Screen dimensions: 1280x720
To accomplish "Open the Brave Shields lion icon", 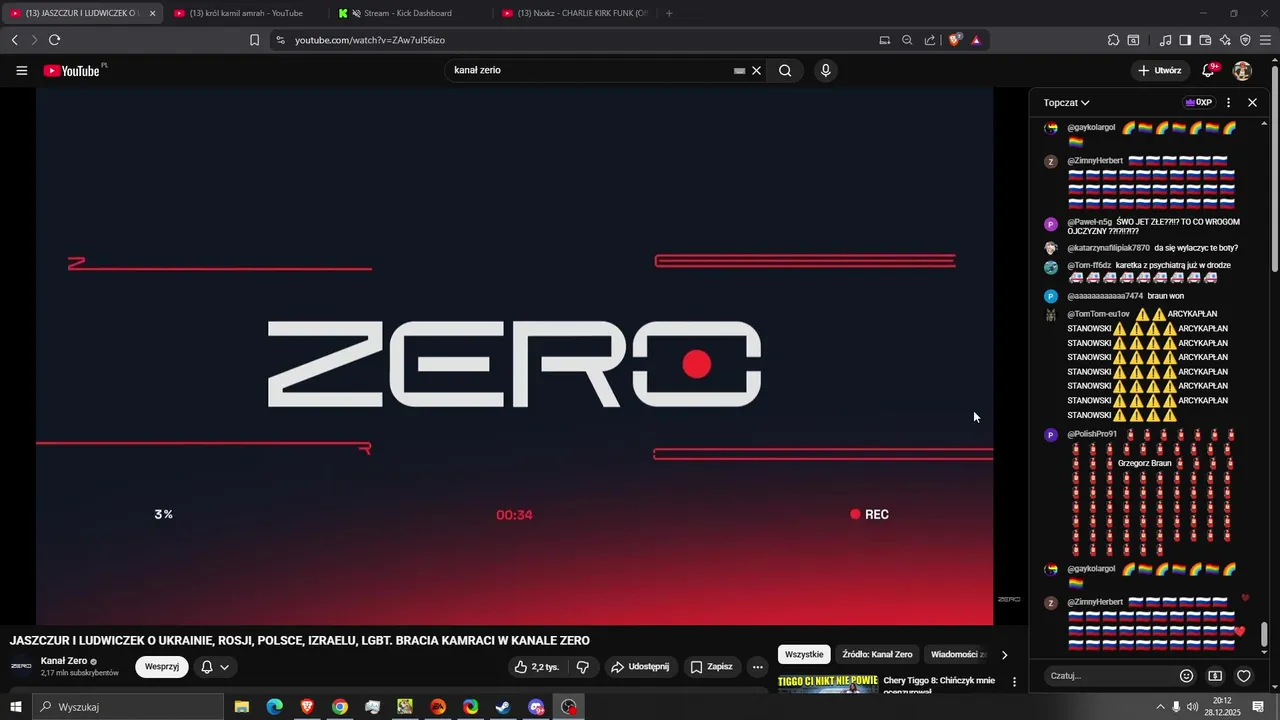I will pyautogui.click(x=955, y=40).
